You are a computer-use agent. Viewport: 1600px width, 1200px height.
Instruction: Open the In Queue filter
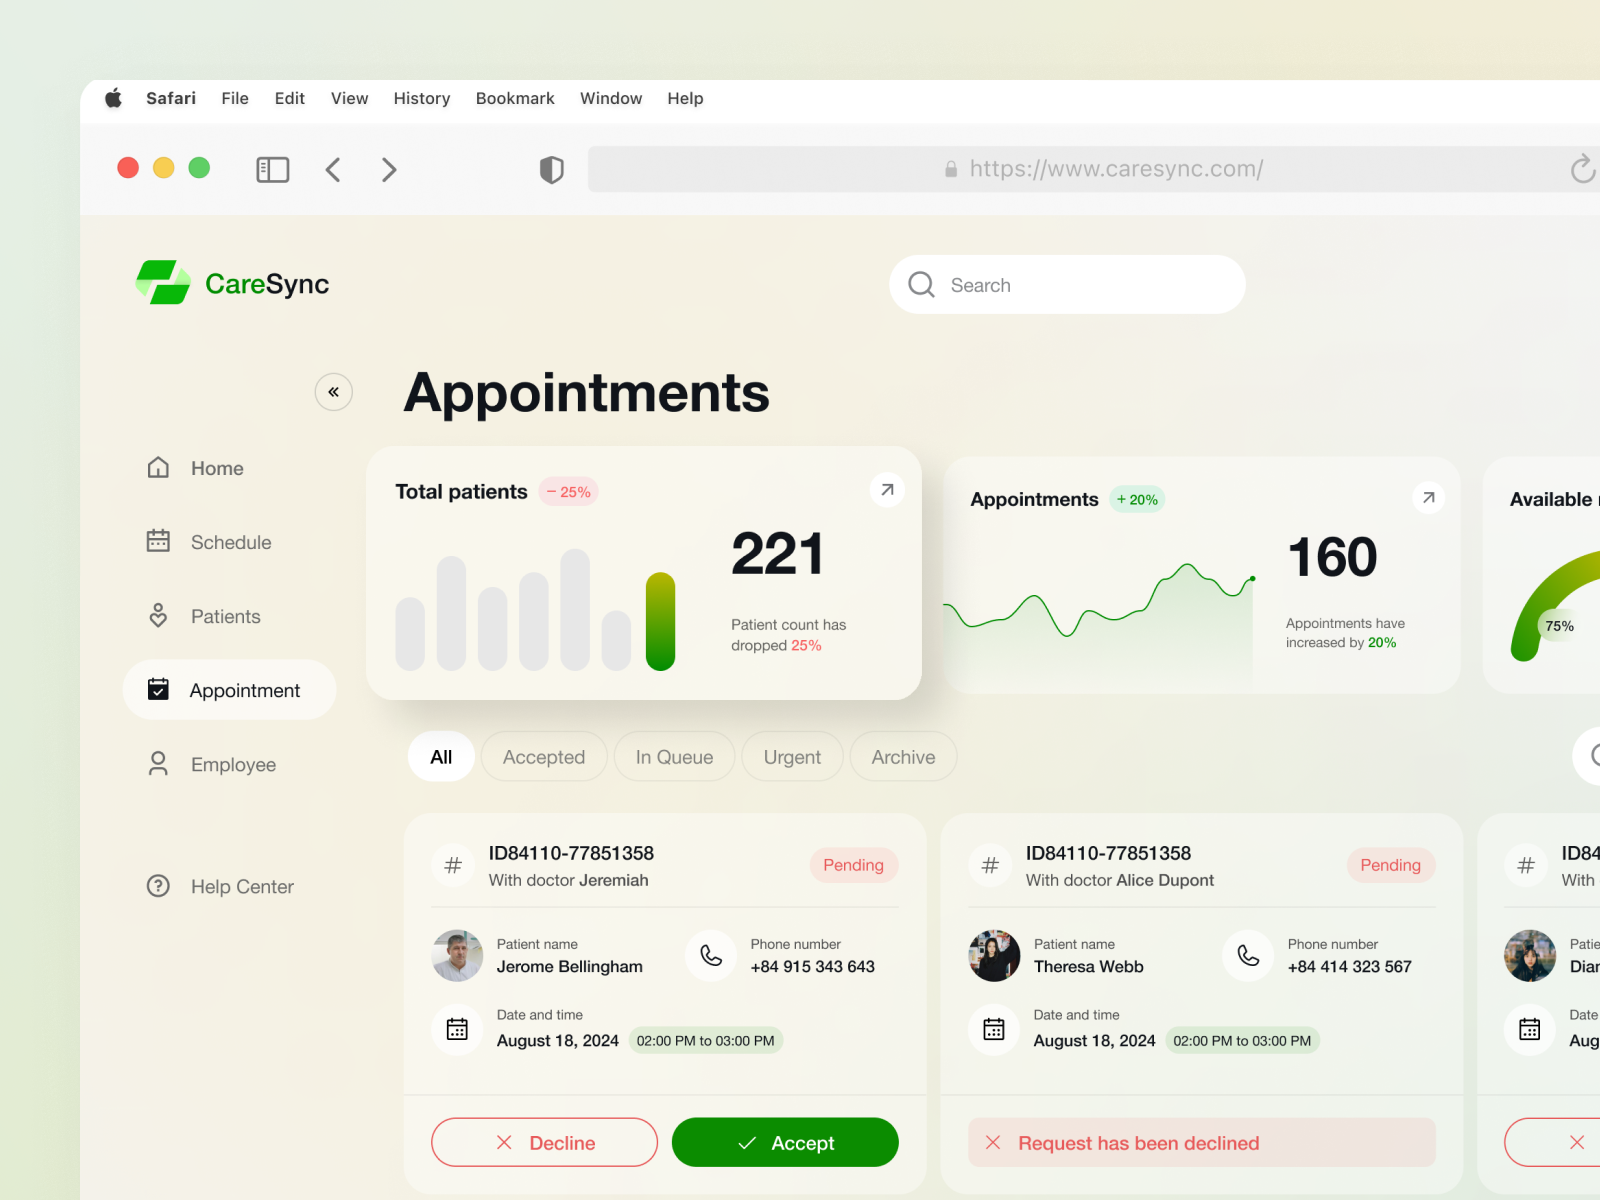[674, 757]
